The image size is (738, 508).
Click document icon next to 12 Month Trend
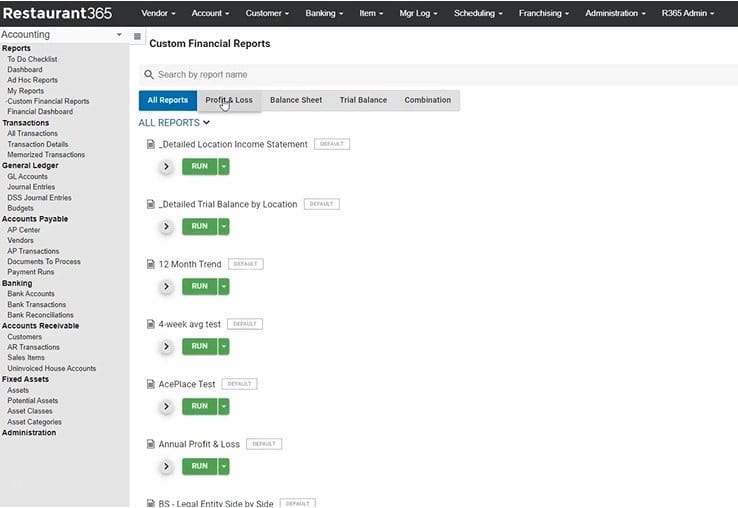point(151,264)
